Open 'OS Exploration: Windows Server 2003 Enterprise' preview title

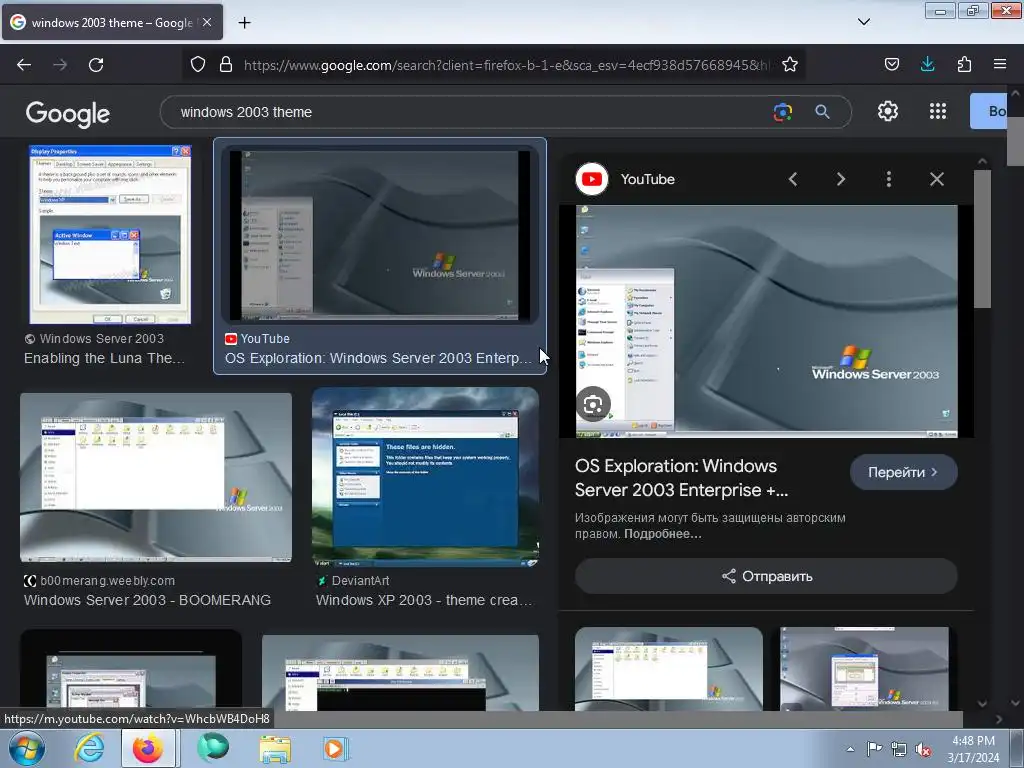coord(681,478)
